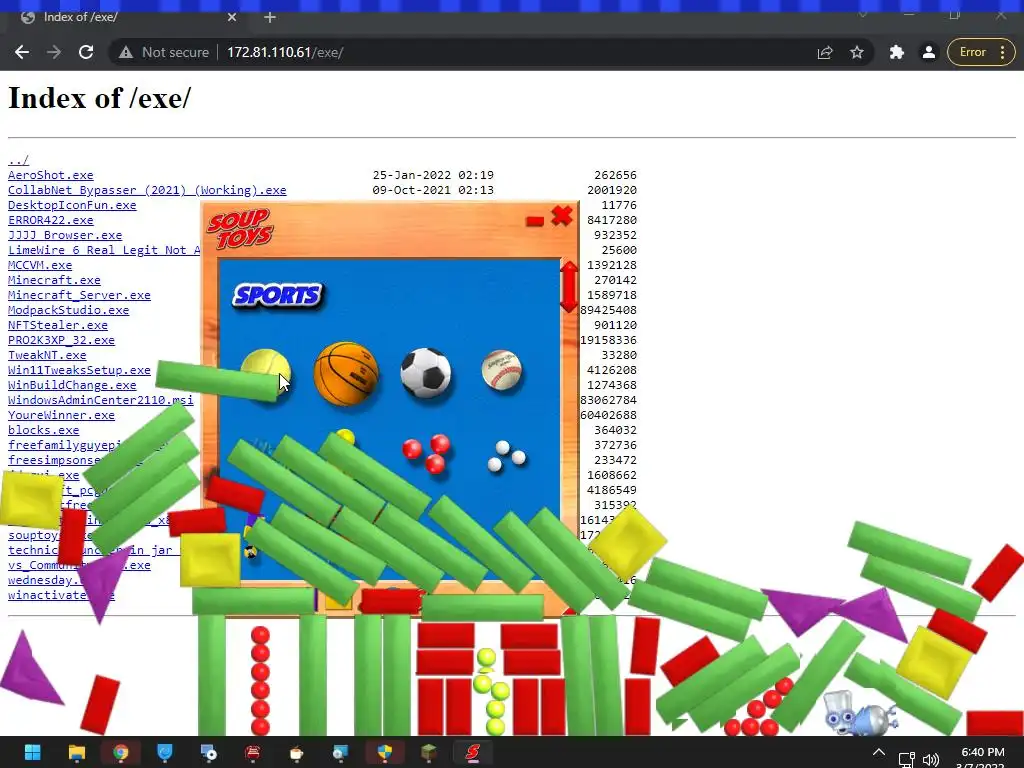This screenshot has height=768, width=1024.
Task: Pick the basketball in Soup Toys
Action: pyautogui.click(x=346, y=374)
